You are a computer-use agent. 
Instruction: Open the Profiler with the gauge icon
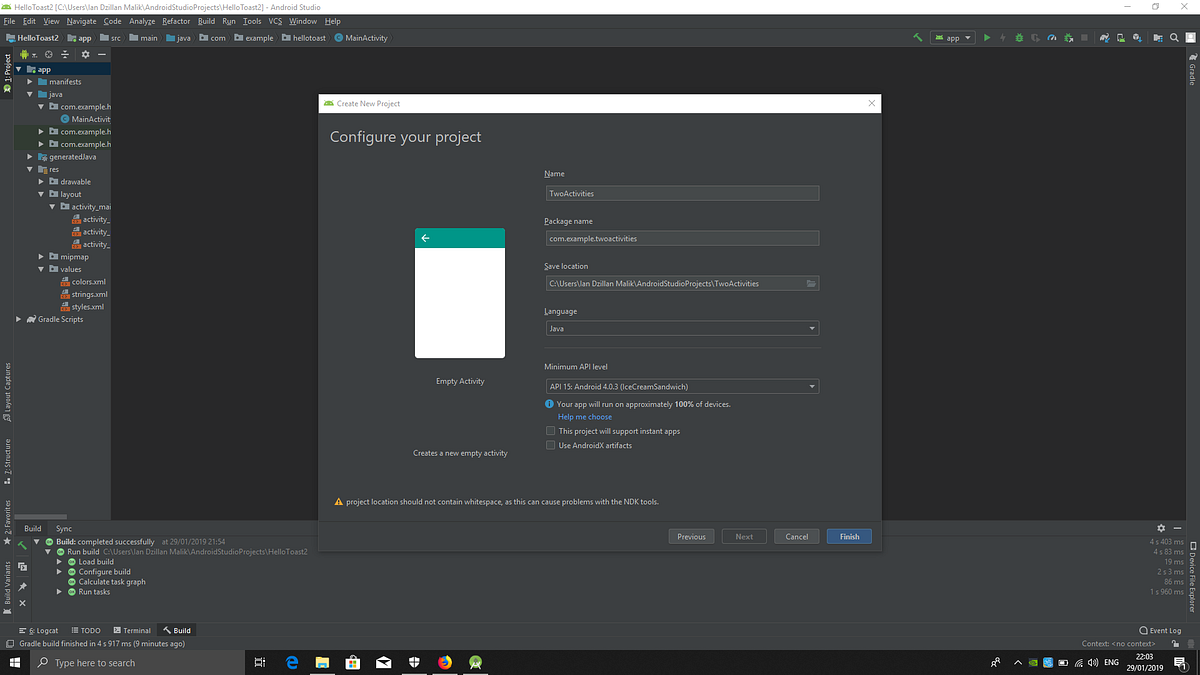pyautogui.click(x=1052, y=37)
